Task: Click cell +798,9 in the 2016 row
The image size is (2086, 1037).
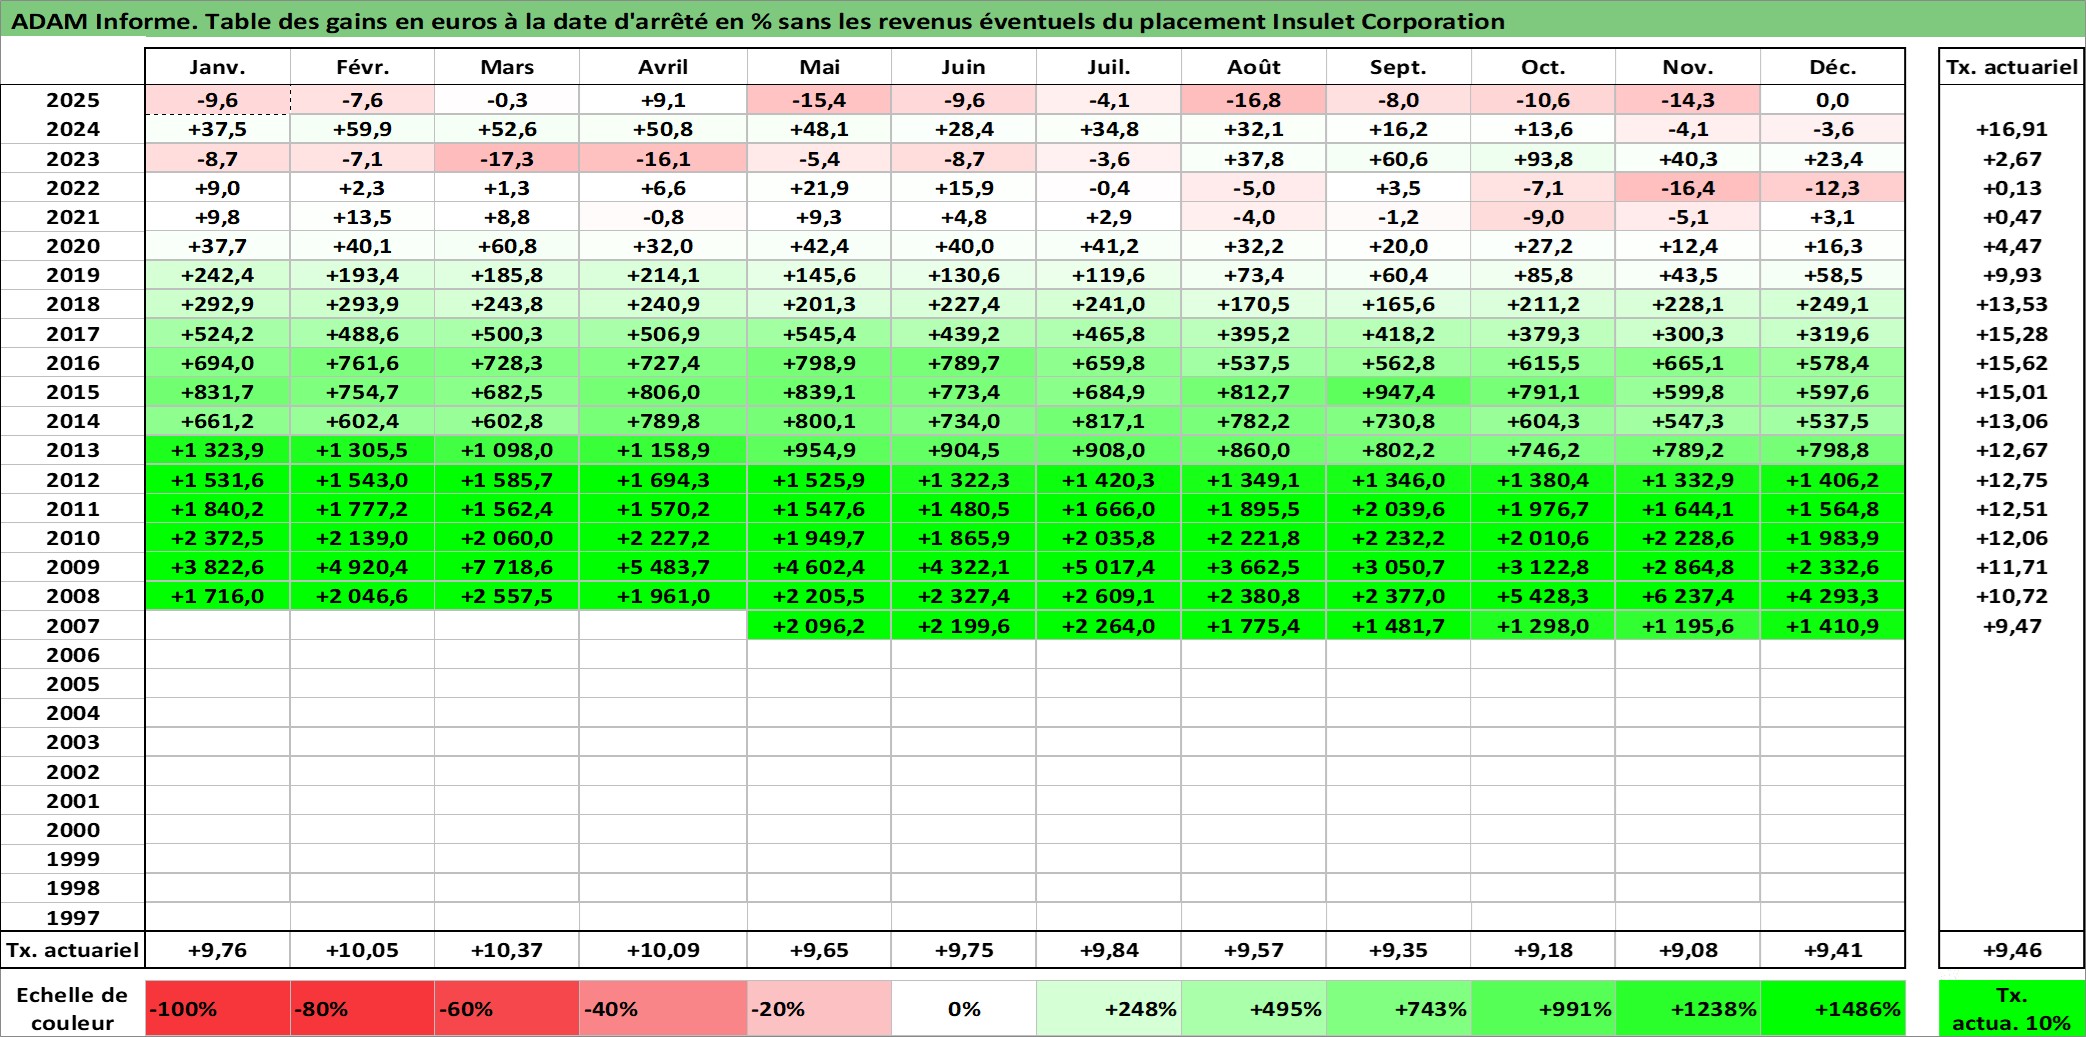Action: coord(819,363)
